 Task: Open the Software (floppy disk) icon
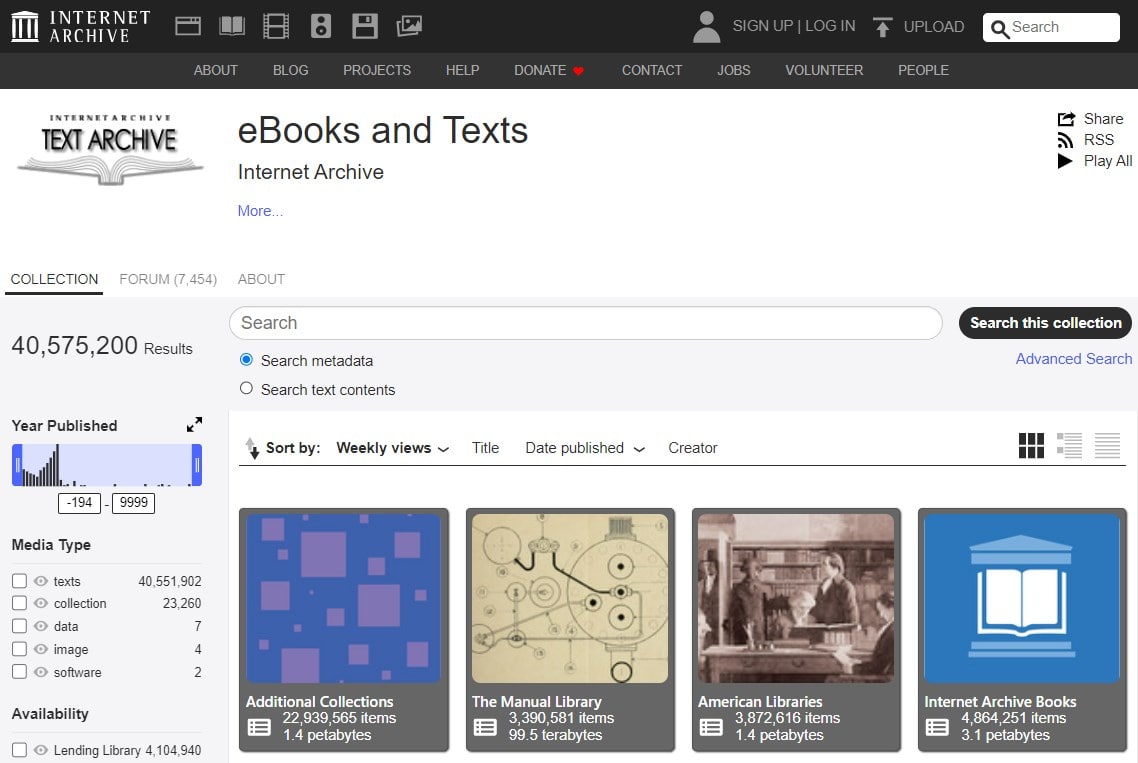tap(365, 26)
